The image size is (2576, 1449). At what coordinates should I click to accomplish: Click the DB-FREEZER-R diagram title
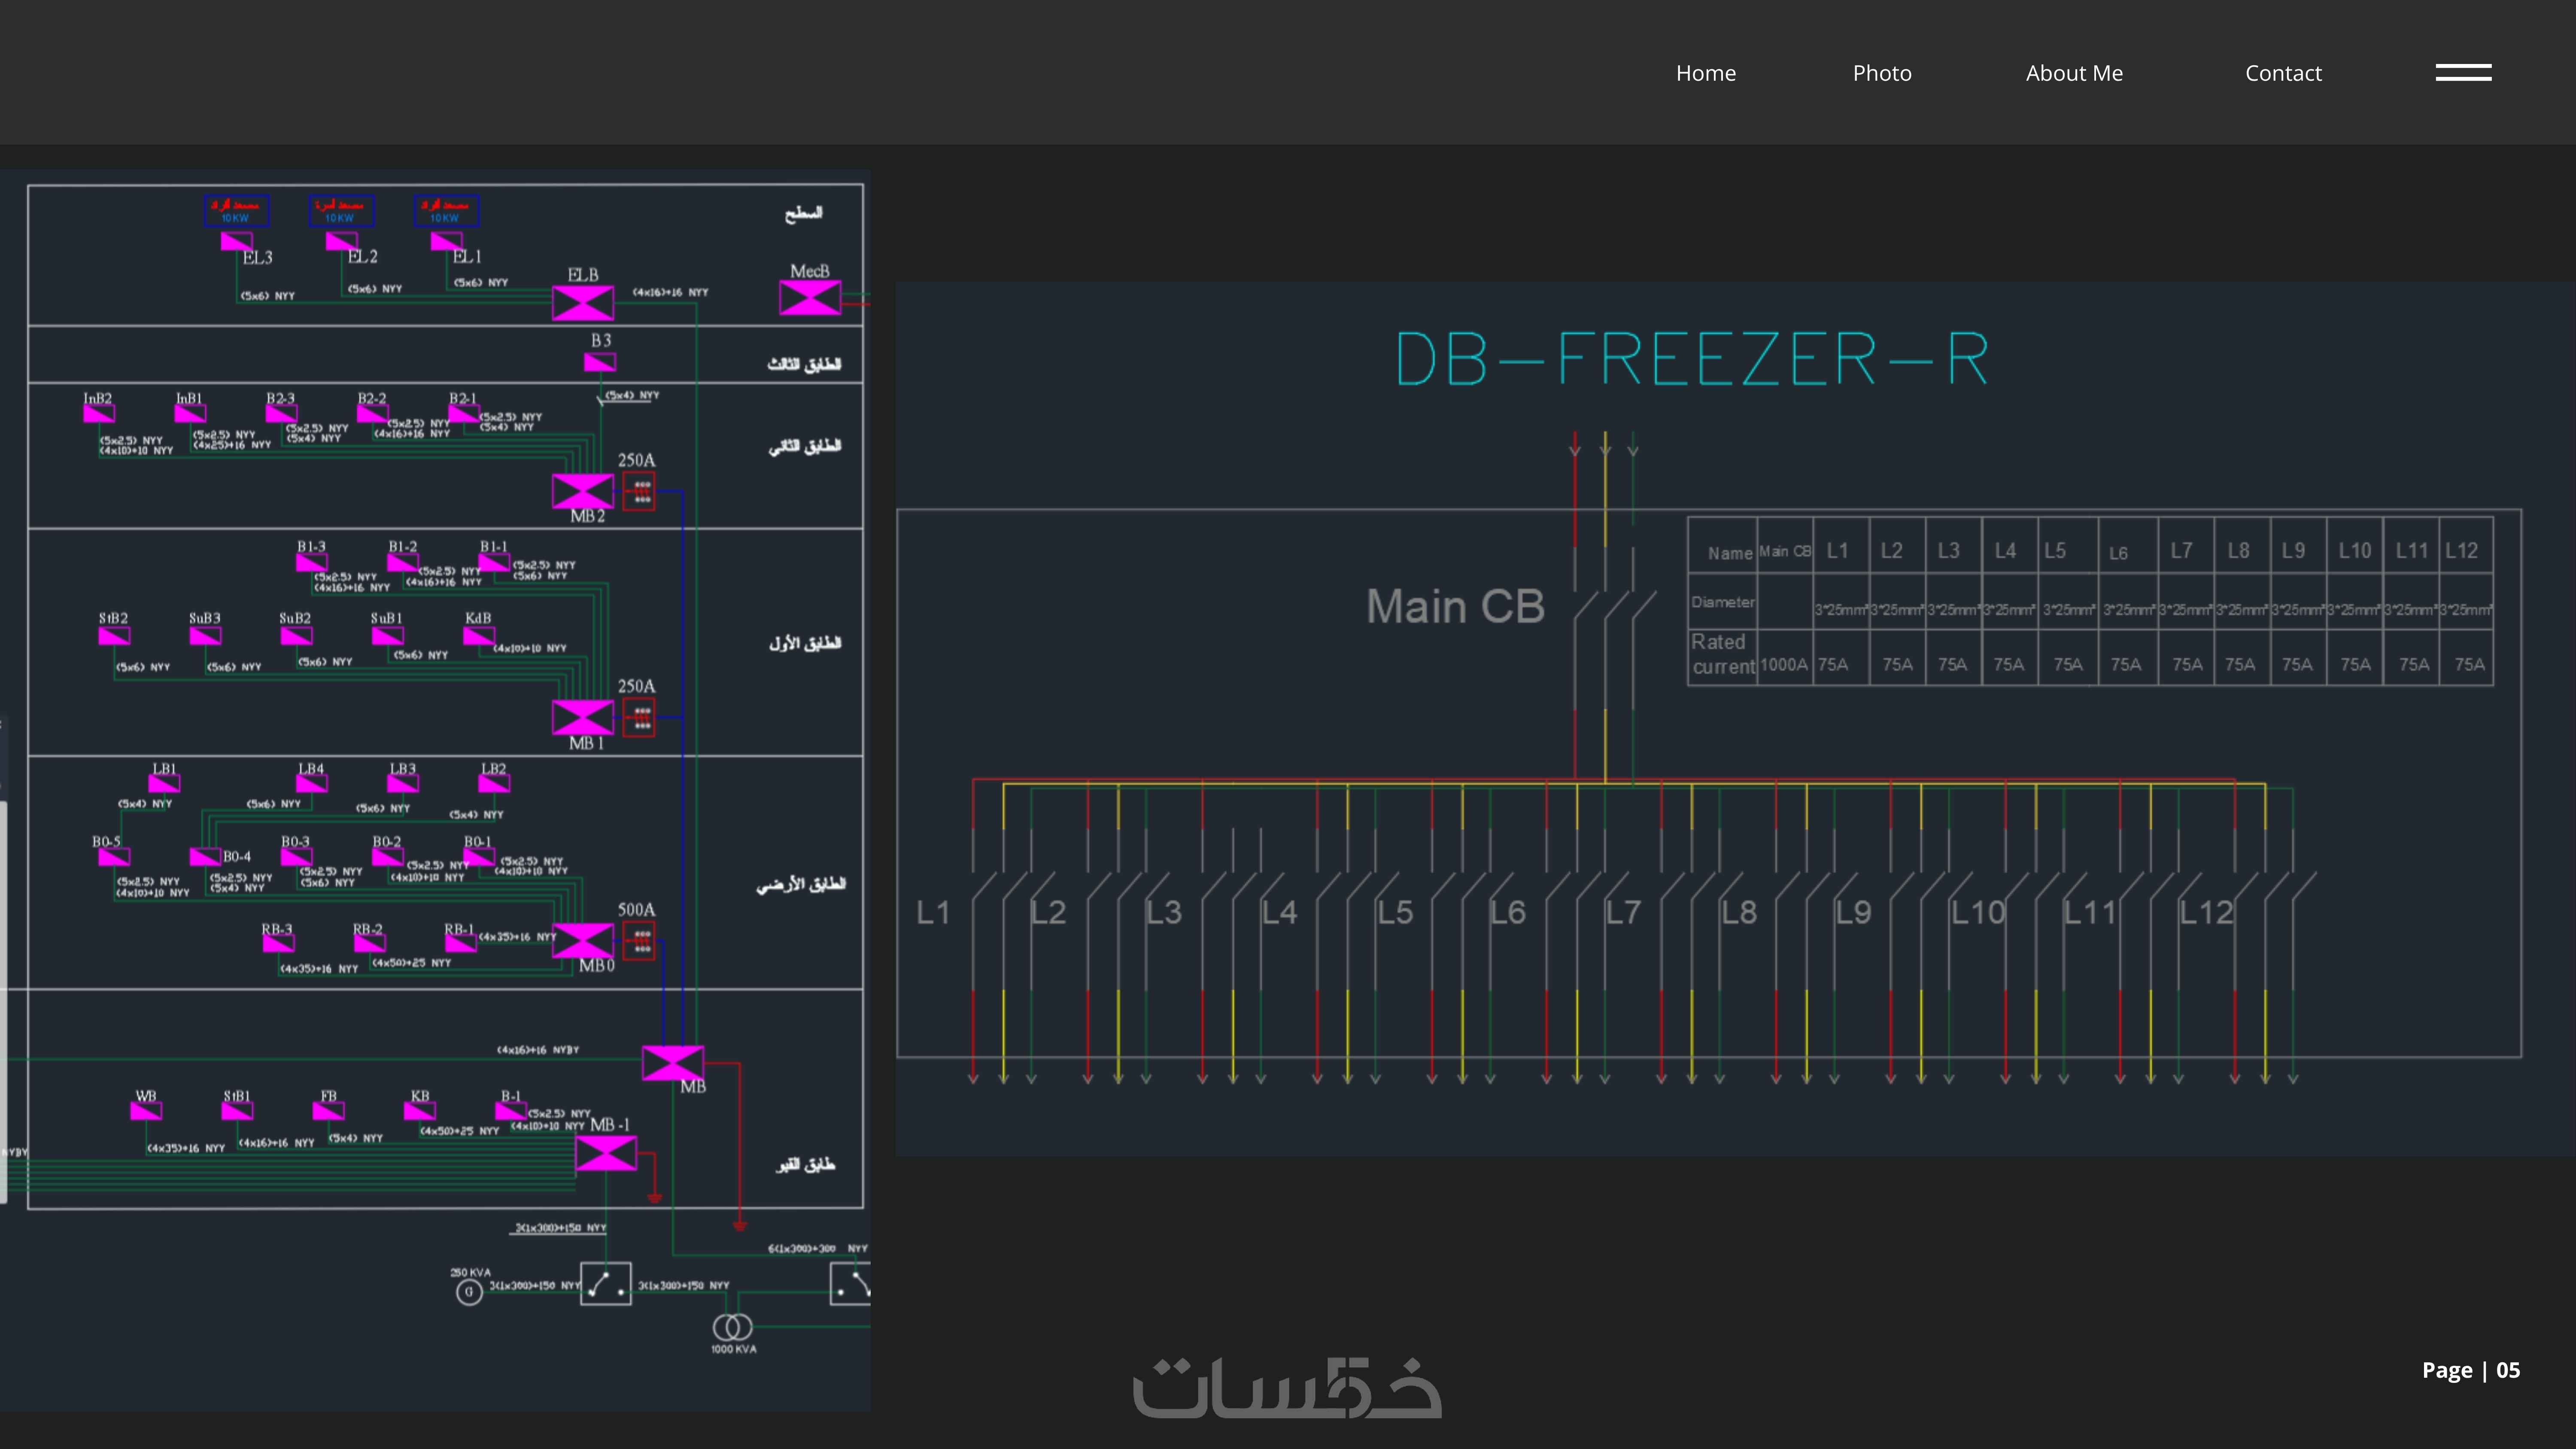[1692, 359]
